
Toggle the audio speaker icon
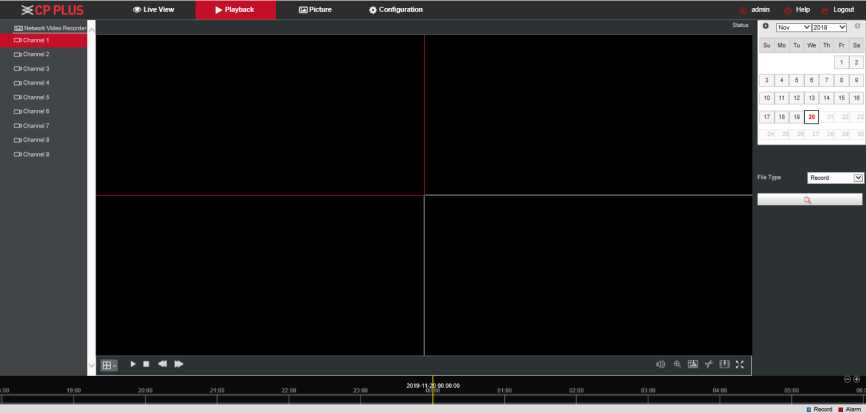(661, 364)
